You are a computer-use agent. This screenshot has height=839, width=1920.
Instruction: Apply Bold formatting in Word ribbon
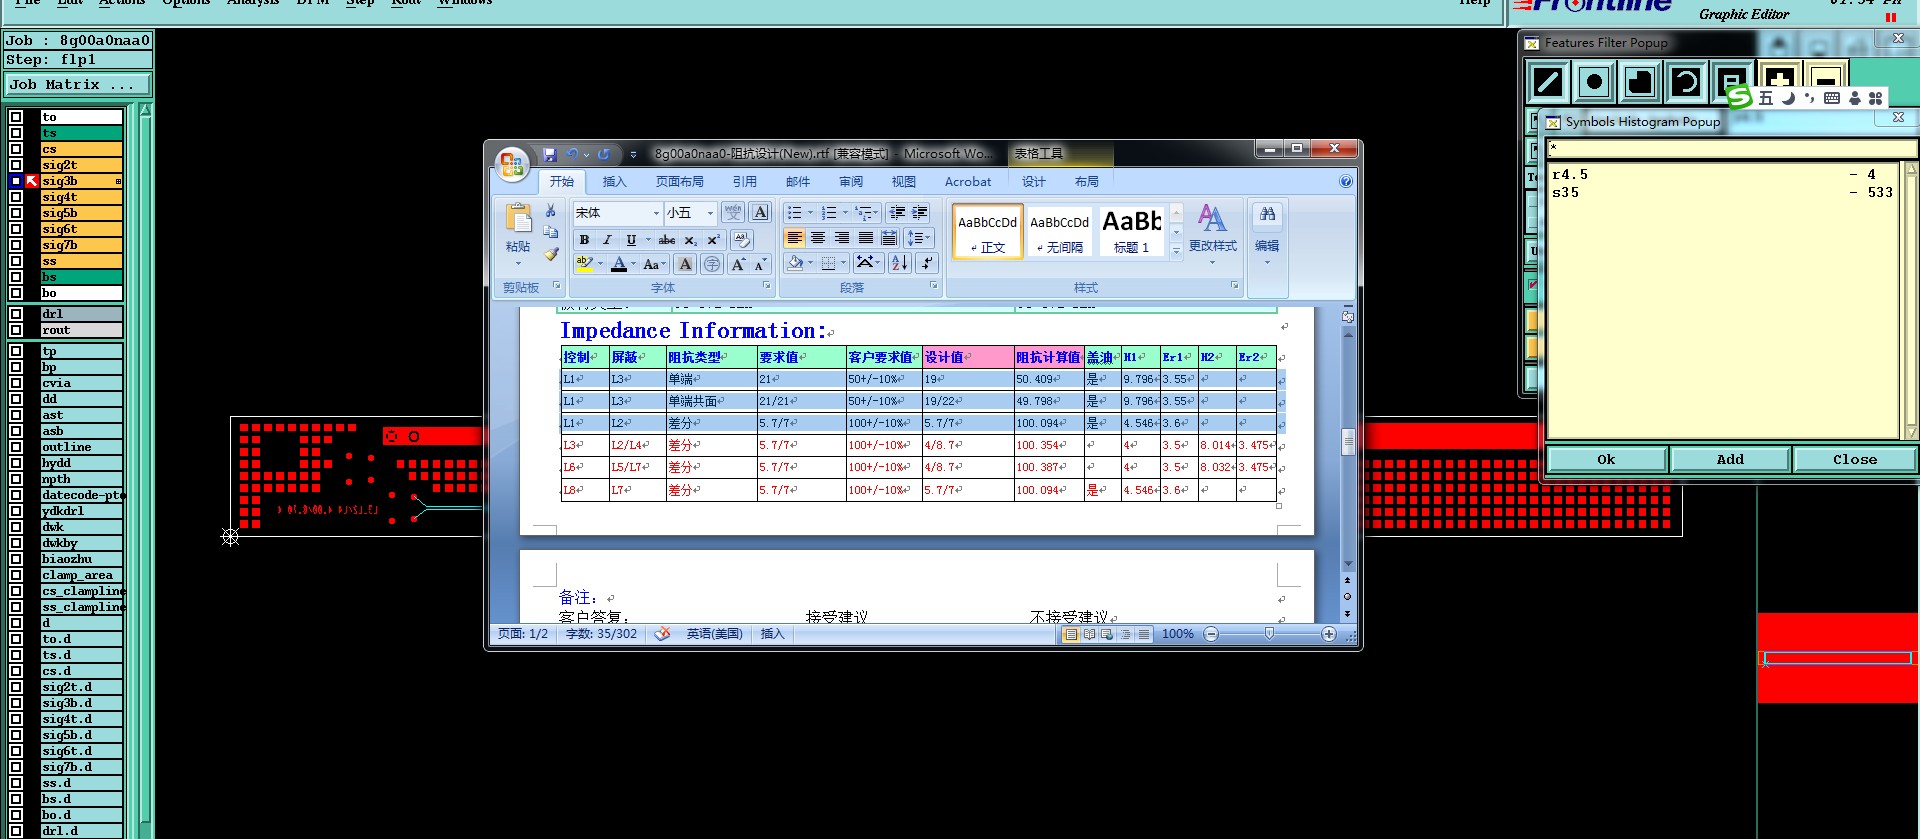[x=584, y=240]
